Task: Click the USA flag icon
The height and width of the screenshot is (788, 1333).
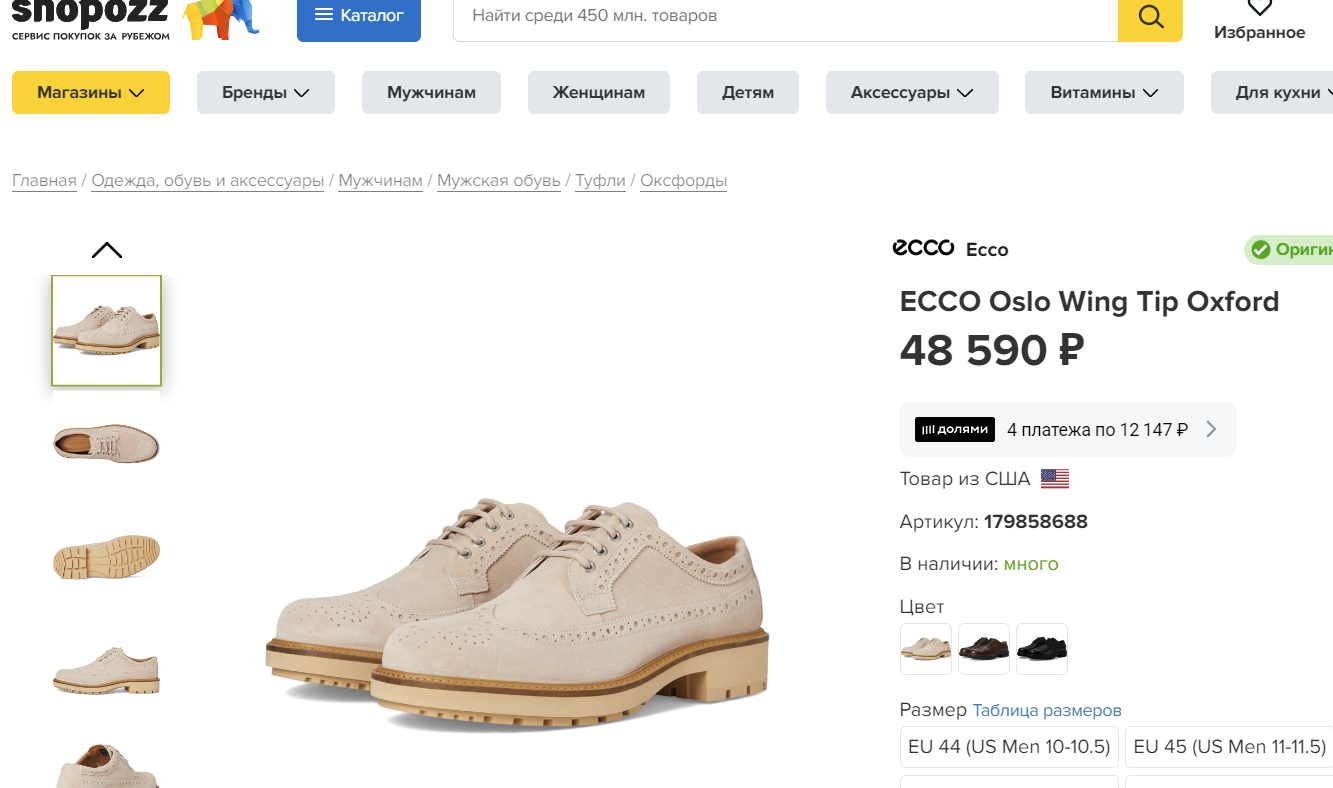Action: pos(1055,479)
